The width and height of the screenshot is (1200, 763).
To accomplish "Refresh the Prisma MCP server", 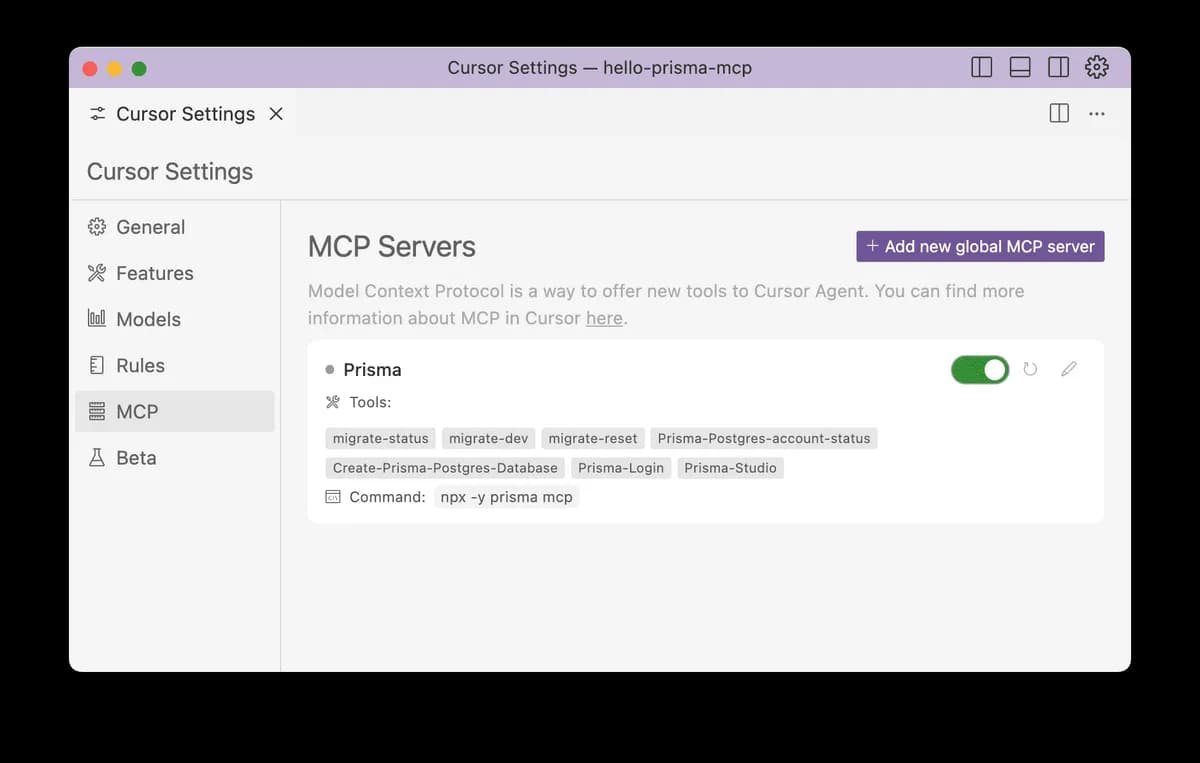I will pyautogui.click(x=1030, y=369).
